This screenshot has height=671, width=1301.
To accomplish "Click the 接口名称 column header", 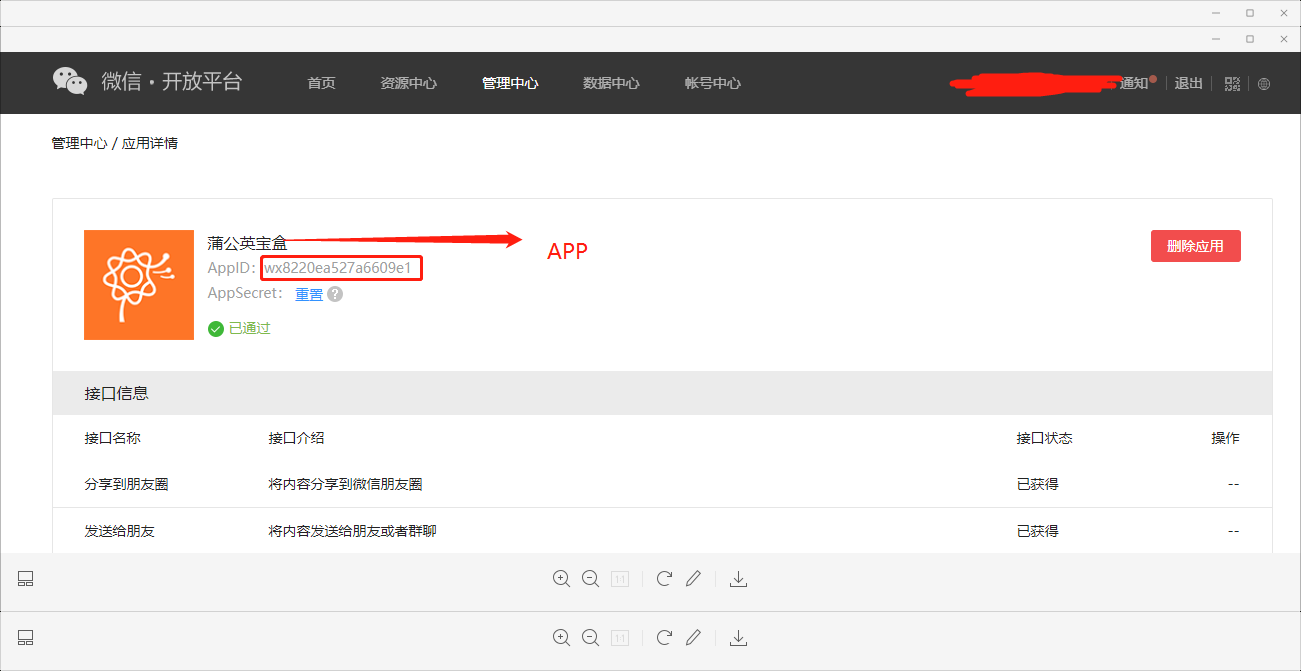I will 112,438.
